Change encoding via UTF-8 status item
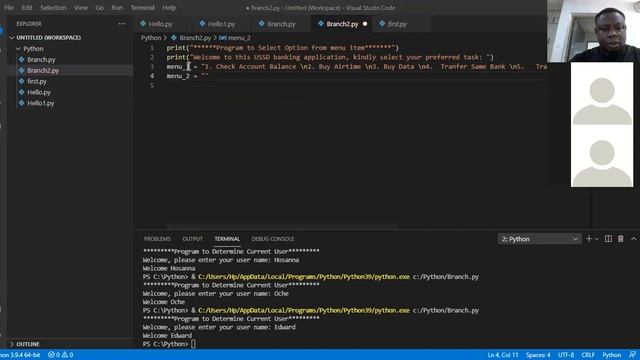Screen dimensions: 640x360 tap(566, 355)
